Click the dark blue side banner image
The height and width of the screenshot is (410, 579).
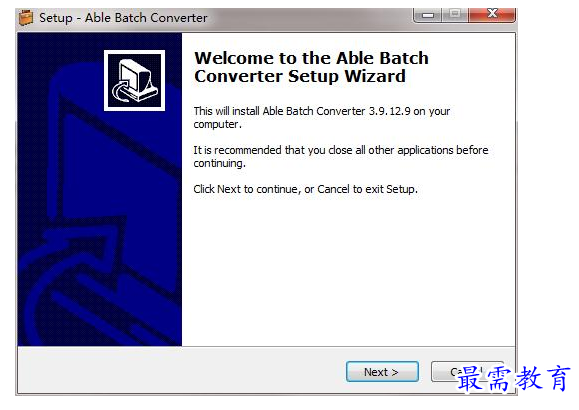[100, 189]
